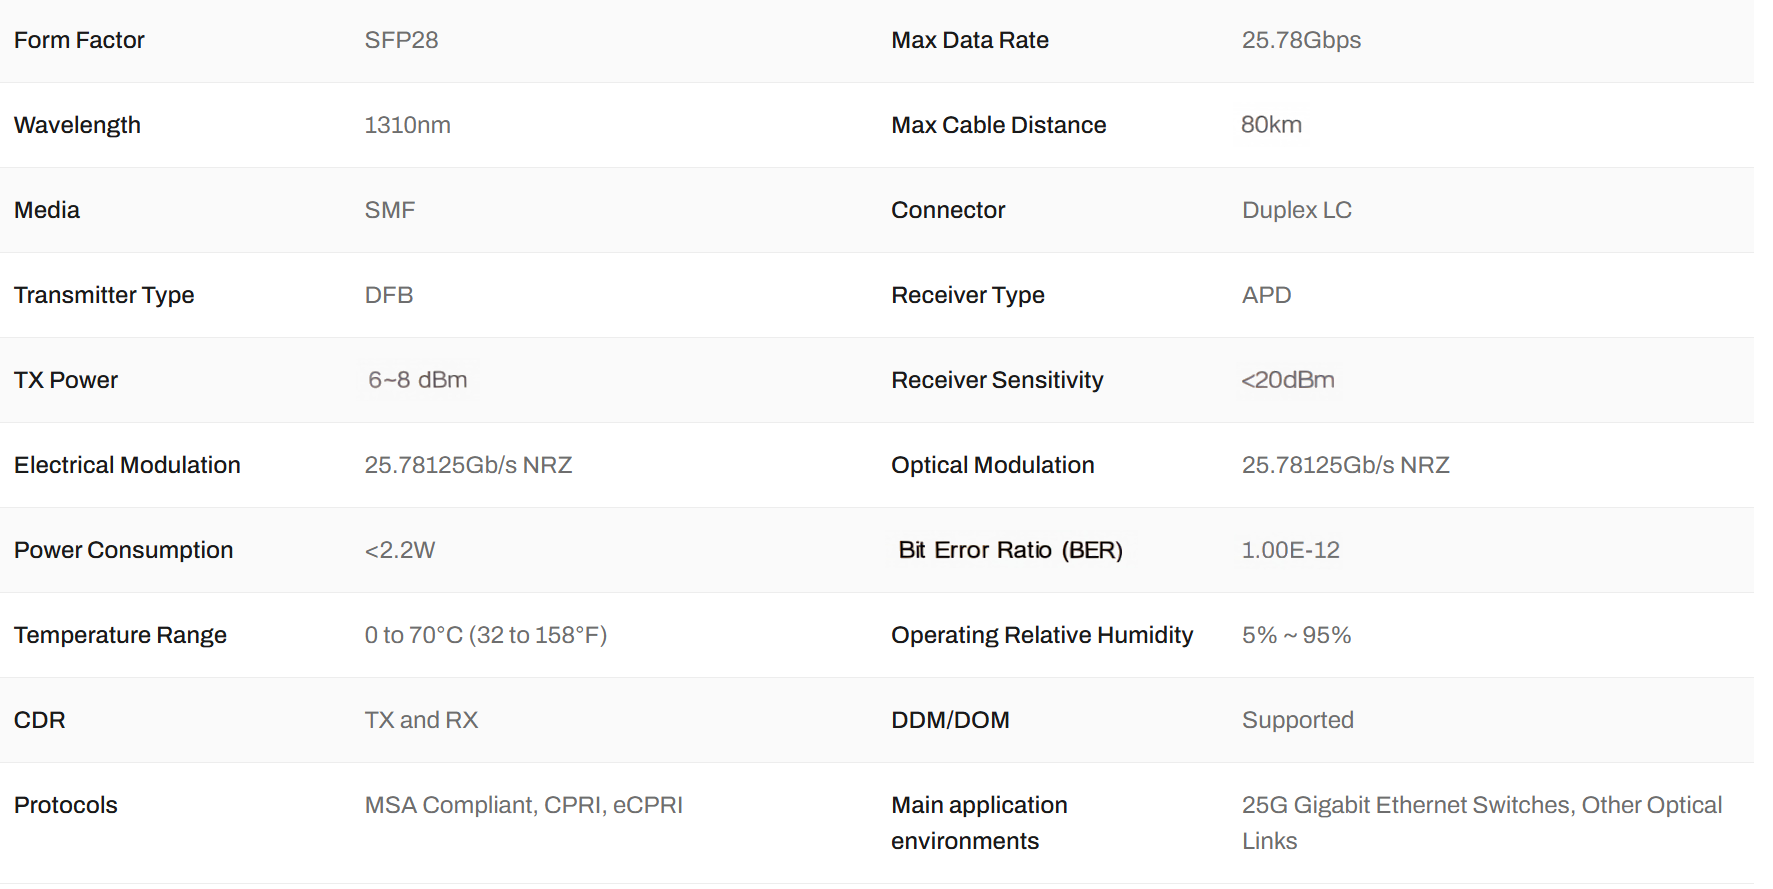Select the 25.78Gbps value
The width and height of the screenshot is (1773, 889).
pyautogui.click(x=1301, y=40)
